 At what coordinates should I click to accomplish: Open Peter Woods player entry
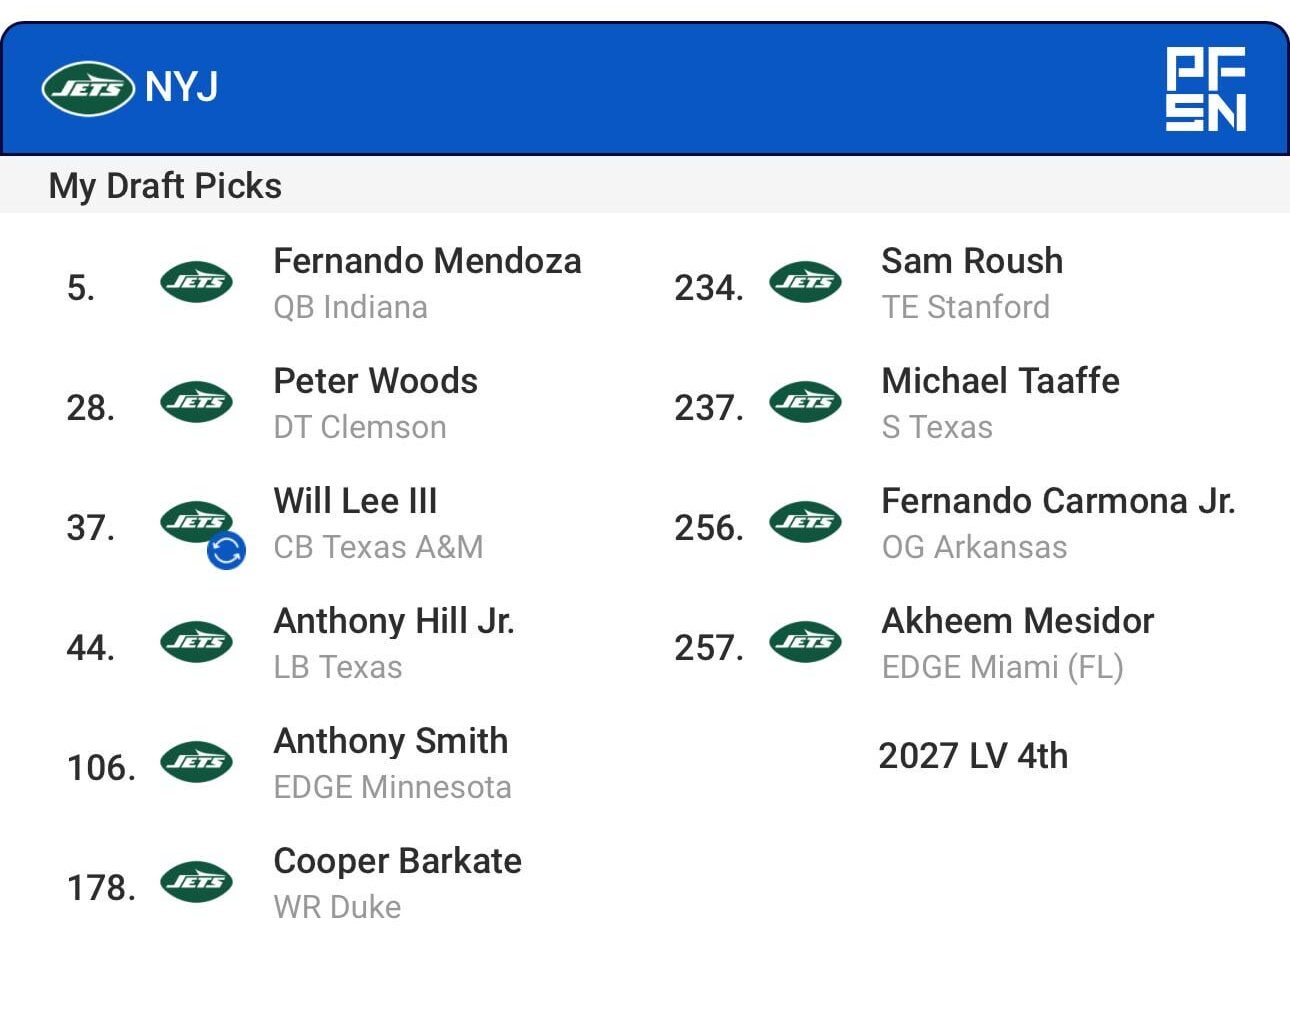(x=375, y=382)
